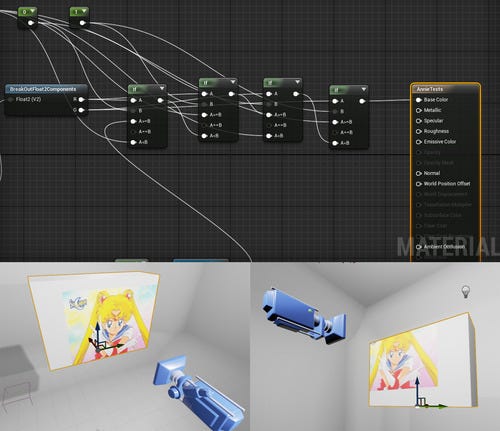Click A input pin on first If node

[134, 100]
